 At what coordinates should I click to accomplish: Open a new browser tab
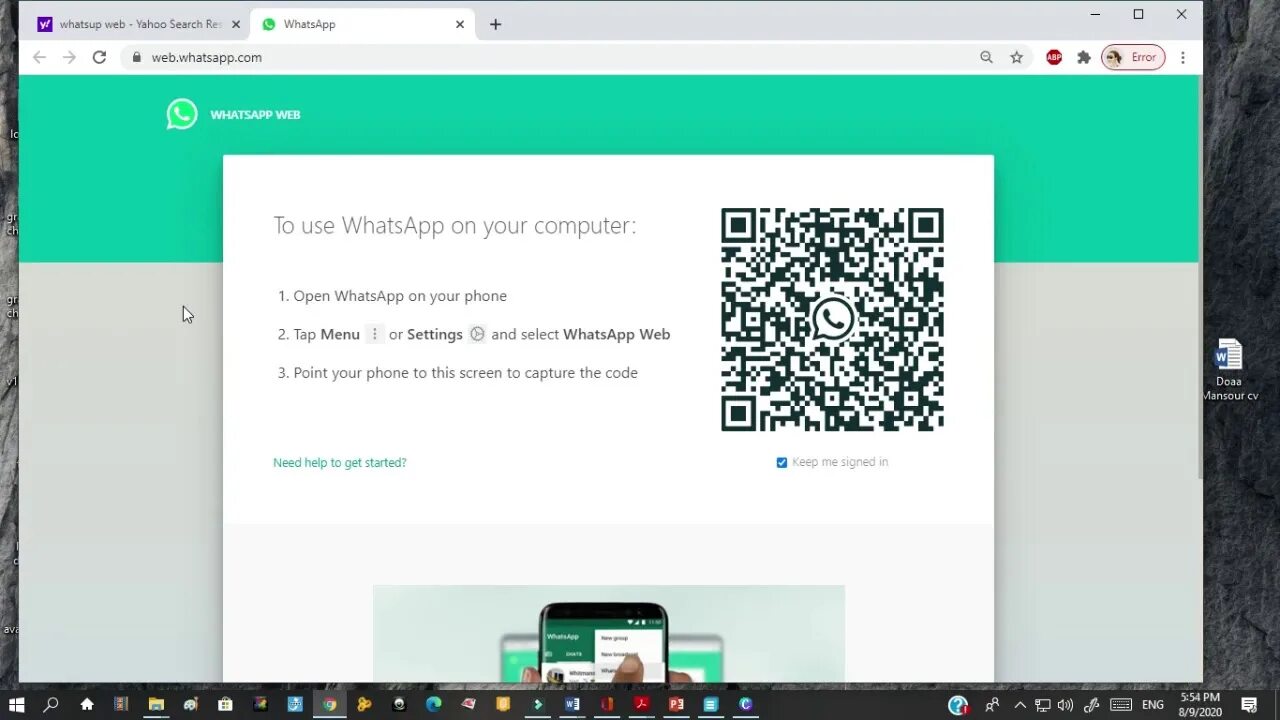point(495,24)
